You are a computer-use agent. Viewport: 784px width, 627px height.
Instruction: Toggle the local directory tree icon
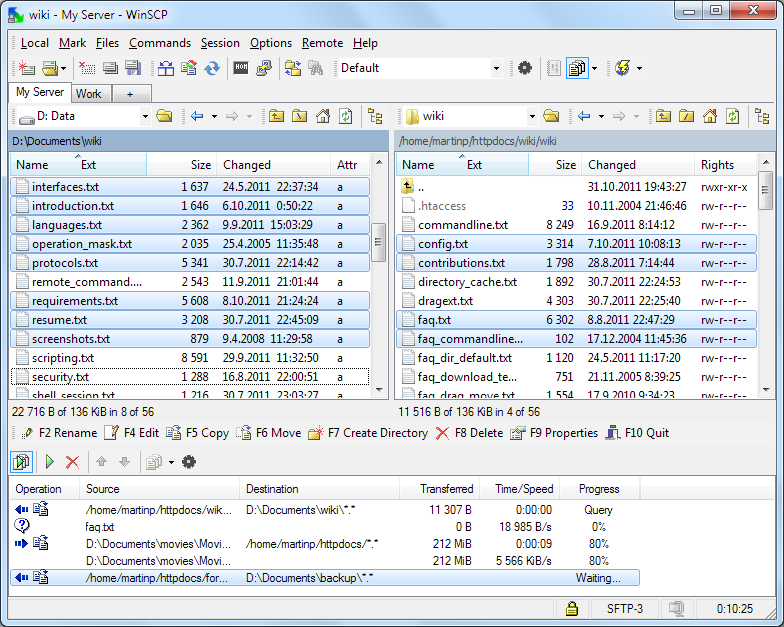coord(376,117)
